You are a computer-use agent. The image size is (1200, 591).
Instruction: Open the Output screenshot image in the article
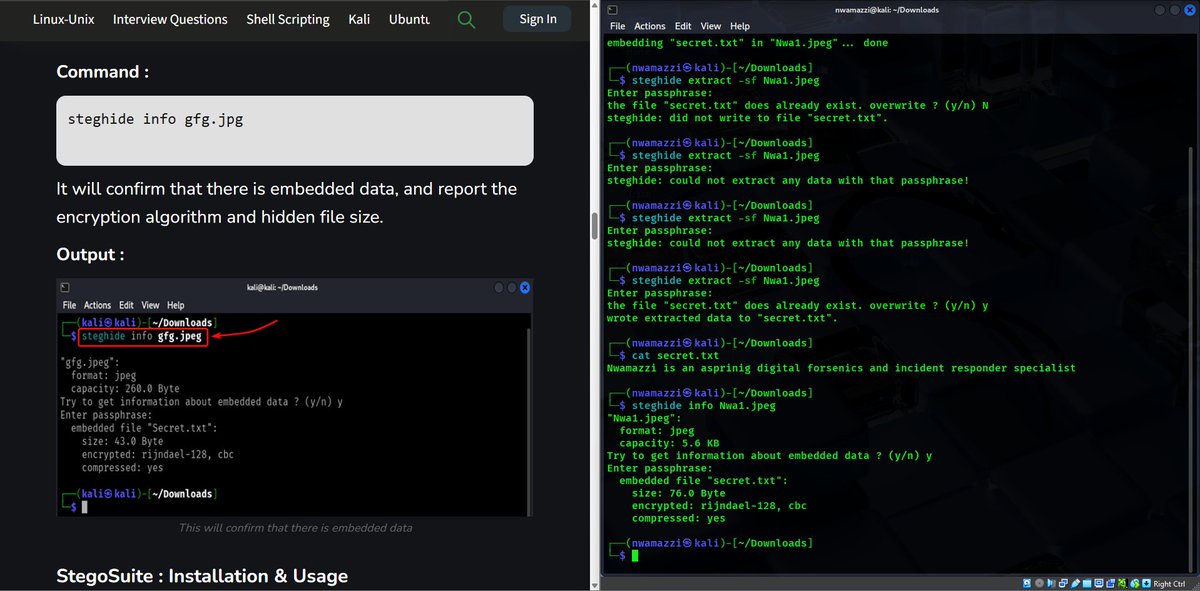tap(295, 398)
